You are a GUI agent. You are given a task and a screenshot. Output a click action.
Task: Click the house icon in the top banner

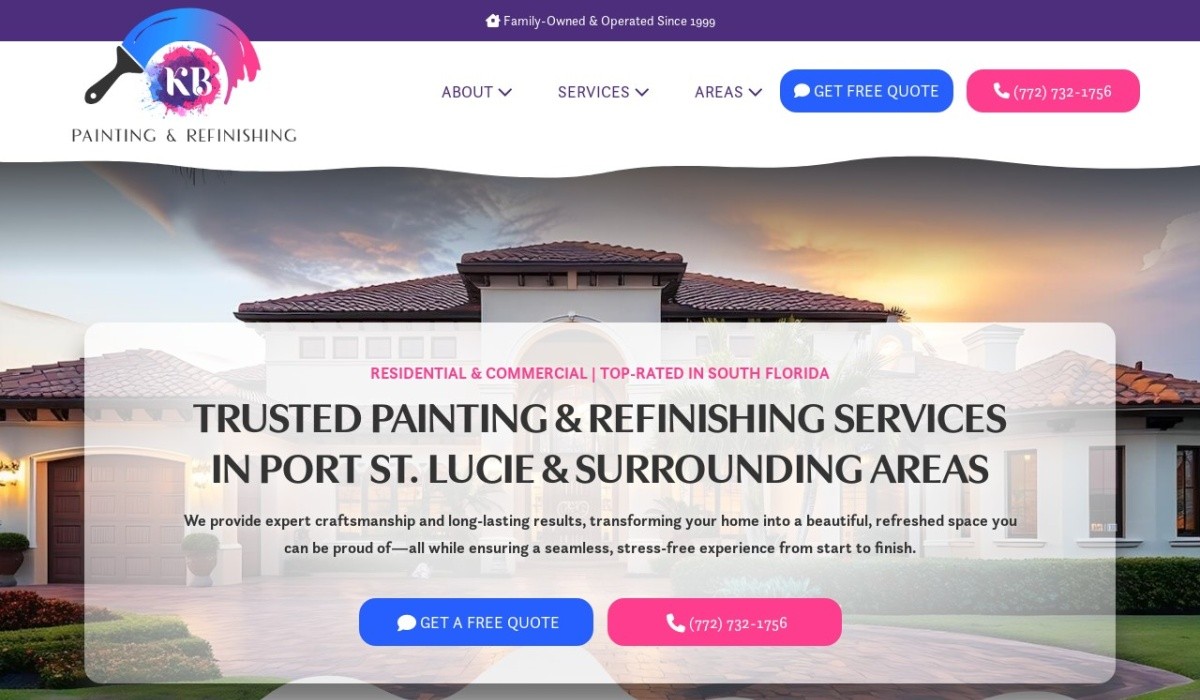coord(492,20)
